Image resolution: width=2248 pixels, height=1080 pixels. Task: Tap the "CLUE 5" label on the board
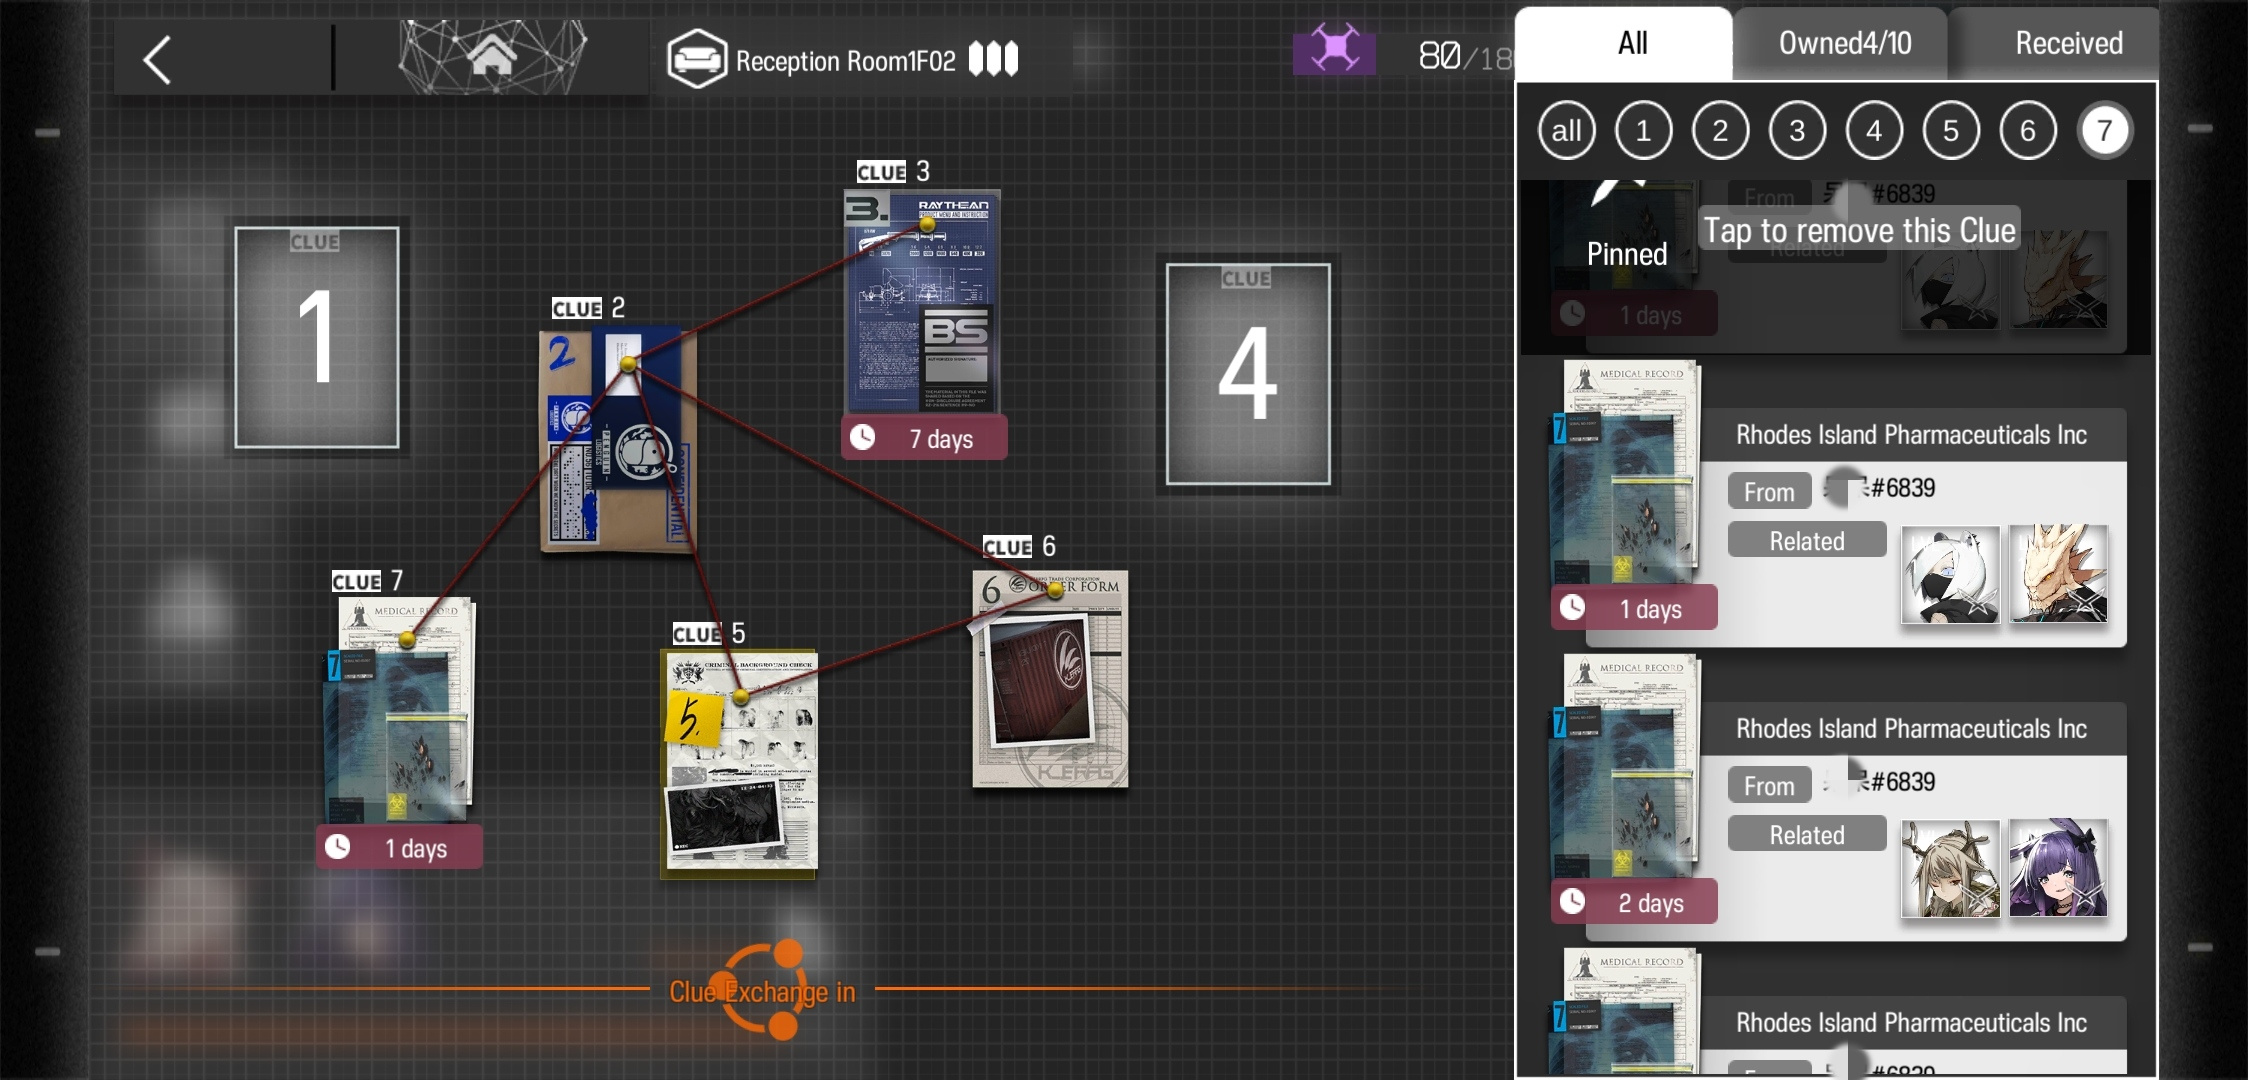click(709, 633)
